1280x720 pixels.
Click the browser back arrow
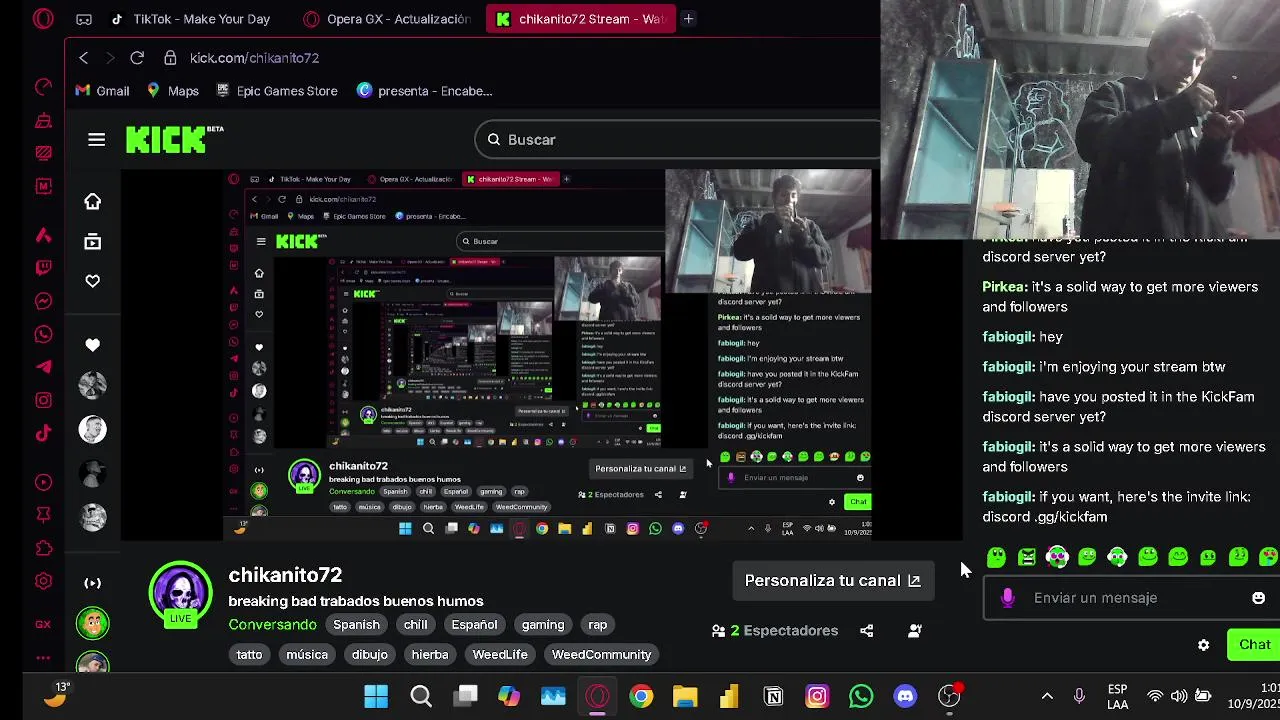84,58
